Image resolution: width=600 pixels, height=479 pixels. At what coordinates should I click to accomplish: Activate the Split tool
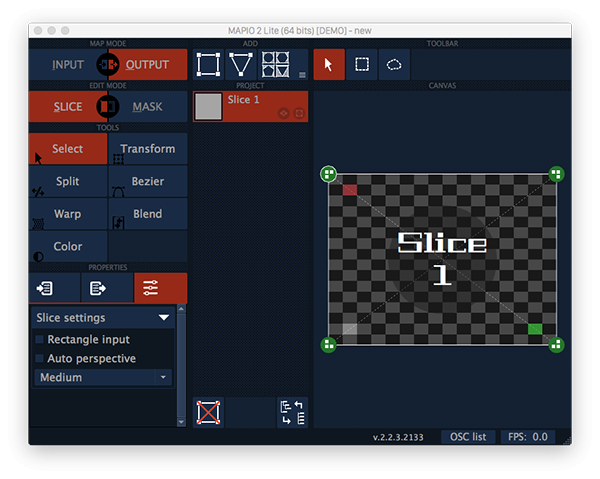(68, 181)
